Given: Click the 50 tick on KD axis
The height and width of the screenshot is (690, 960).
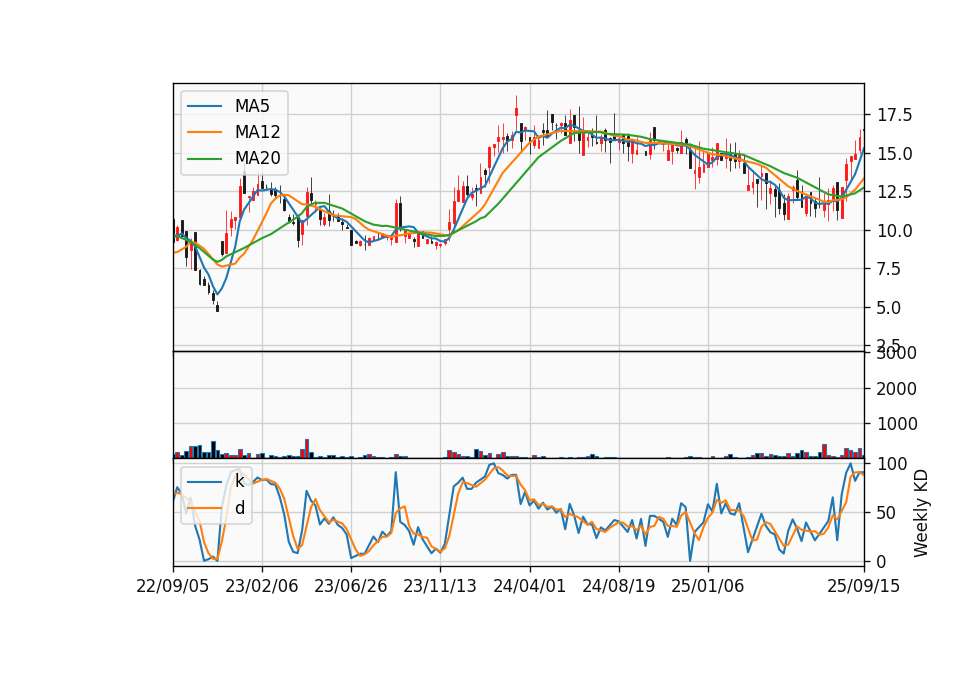Looking at the screenshot, I should point(886,512).
